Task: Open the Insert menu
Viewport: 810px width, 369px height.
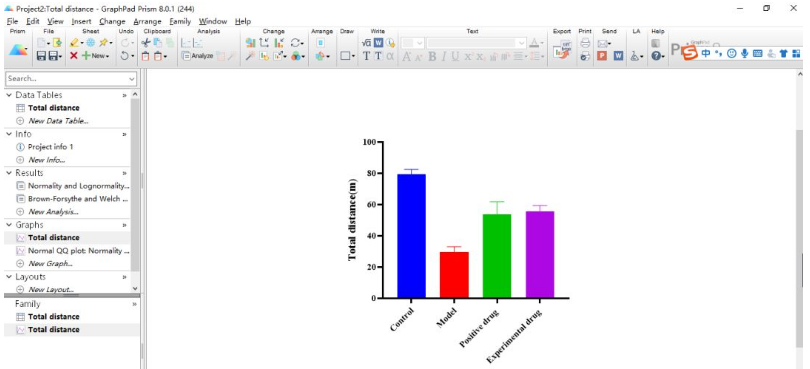Action: click(x=81, y=21)
